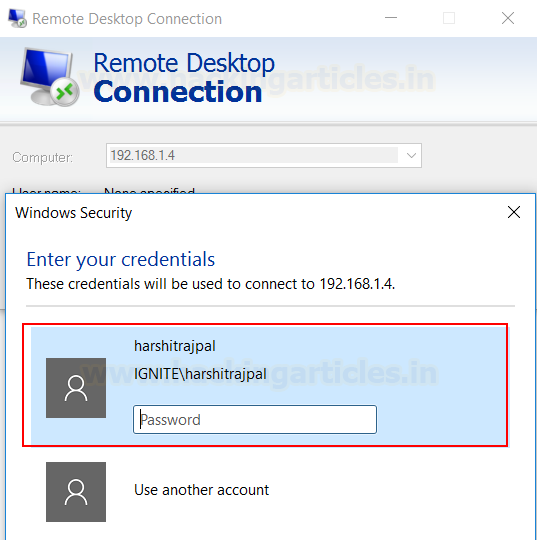Screen dimensions: 537x540
Task: Click the Enter your credentials heading
Action: pos(121,259)
